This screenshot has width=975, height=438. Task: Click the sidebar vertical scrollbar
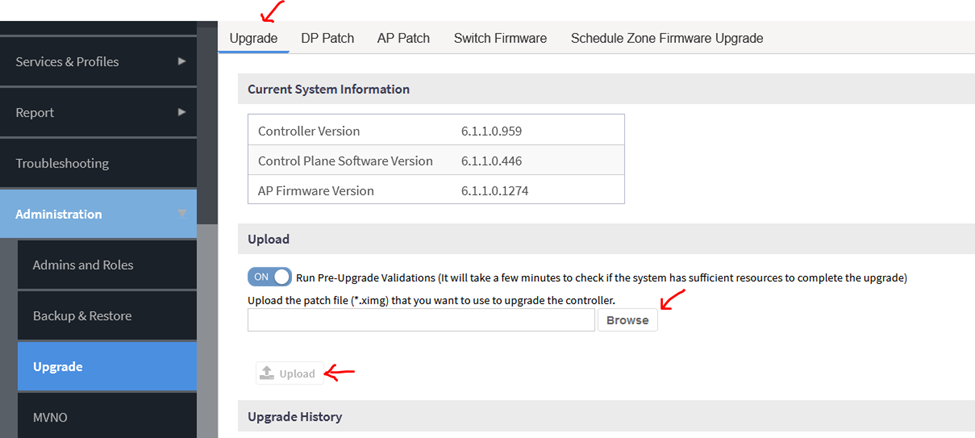point(207,124)
